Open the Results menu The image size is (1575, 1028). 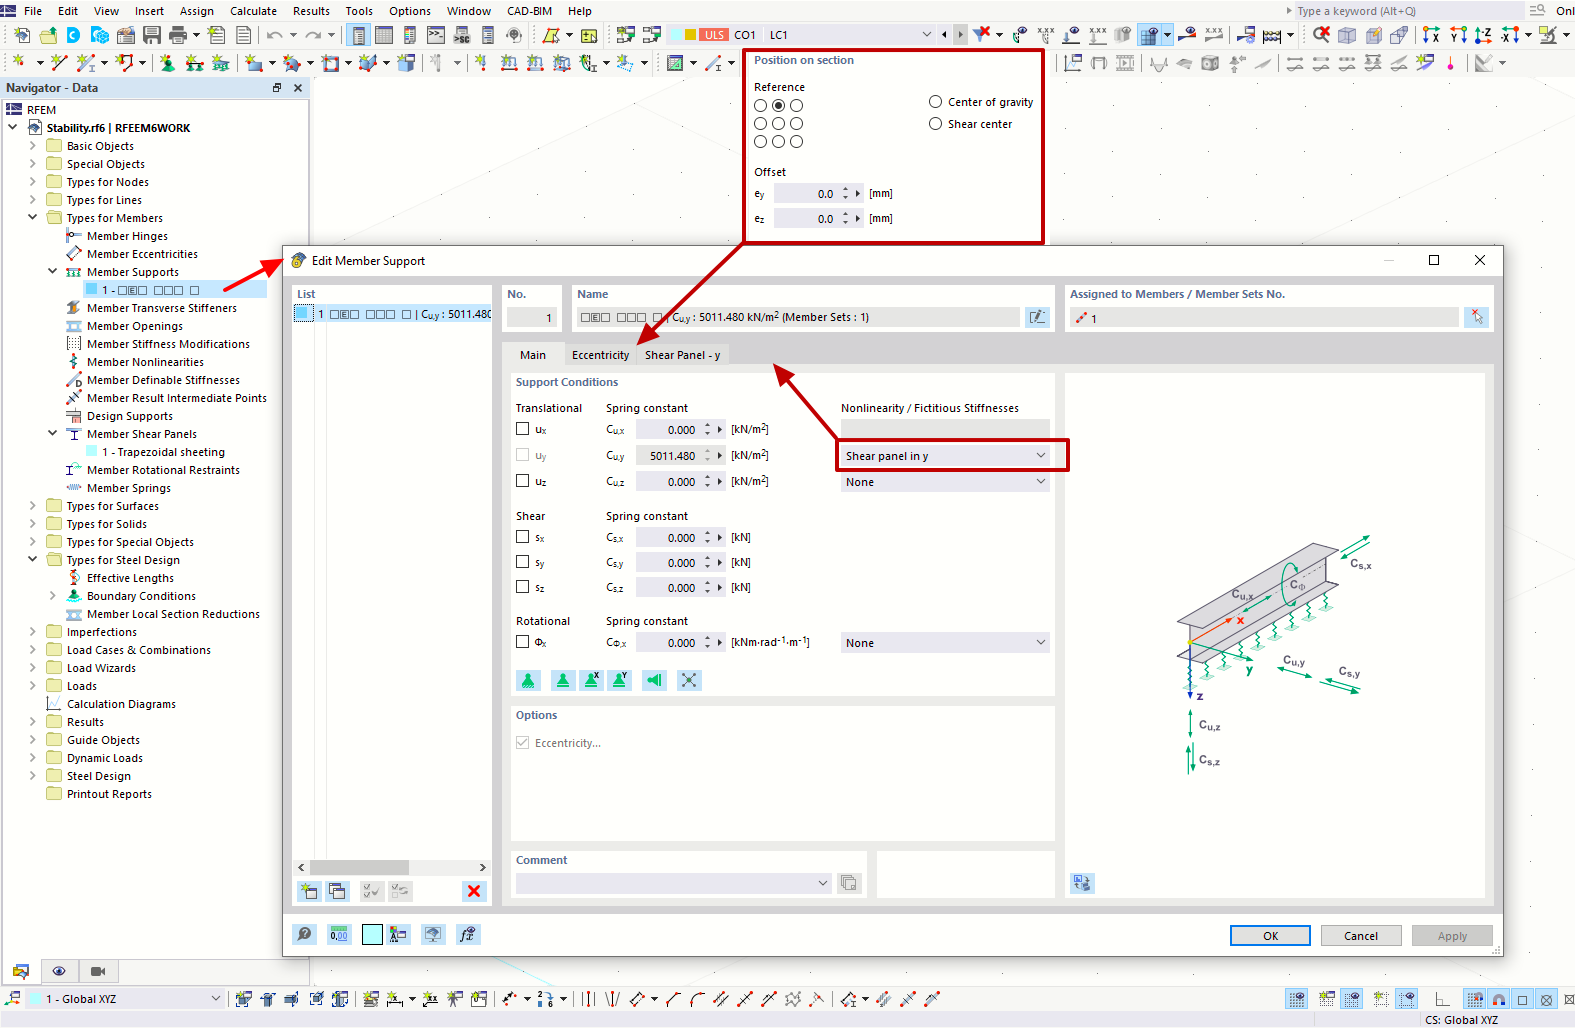click(x=311, y=11)
